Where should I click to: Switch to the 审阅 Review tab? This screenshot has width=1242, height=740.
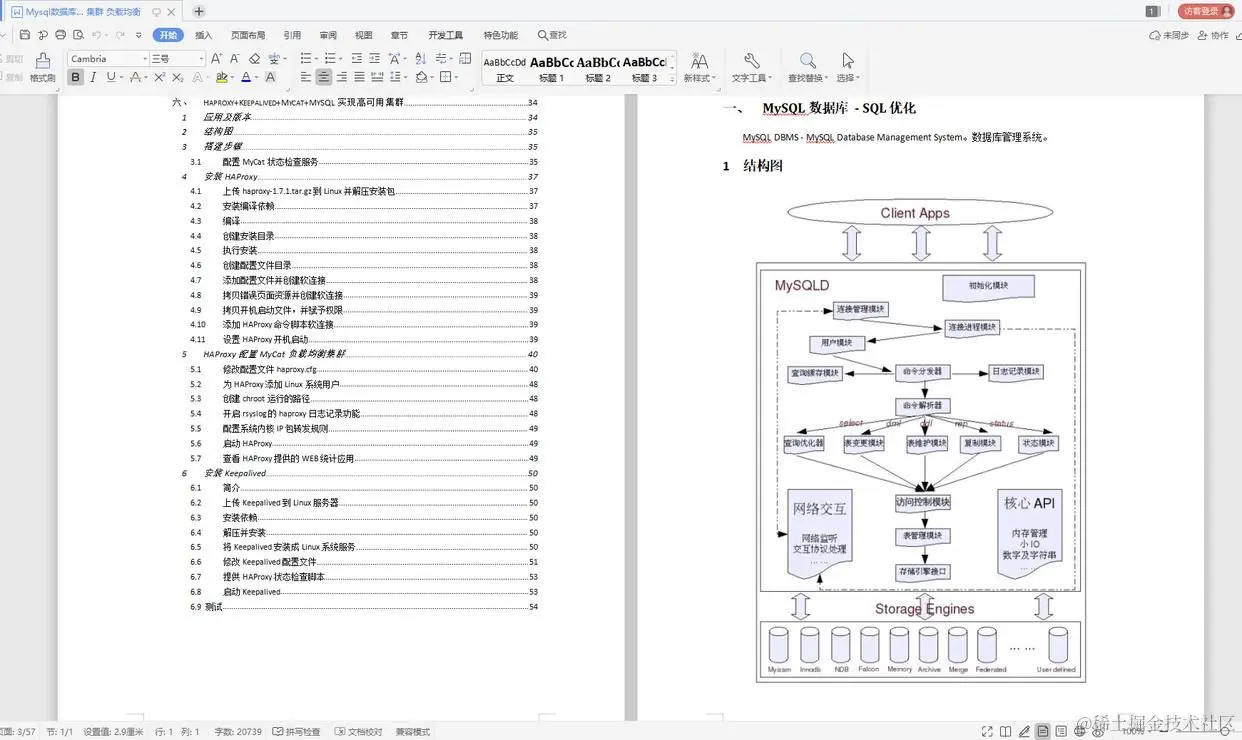pos(328,35)
